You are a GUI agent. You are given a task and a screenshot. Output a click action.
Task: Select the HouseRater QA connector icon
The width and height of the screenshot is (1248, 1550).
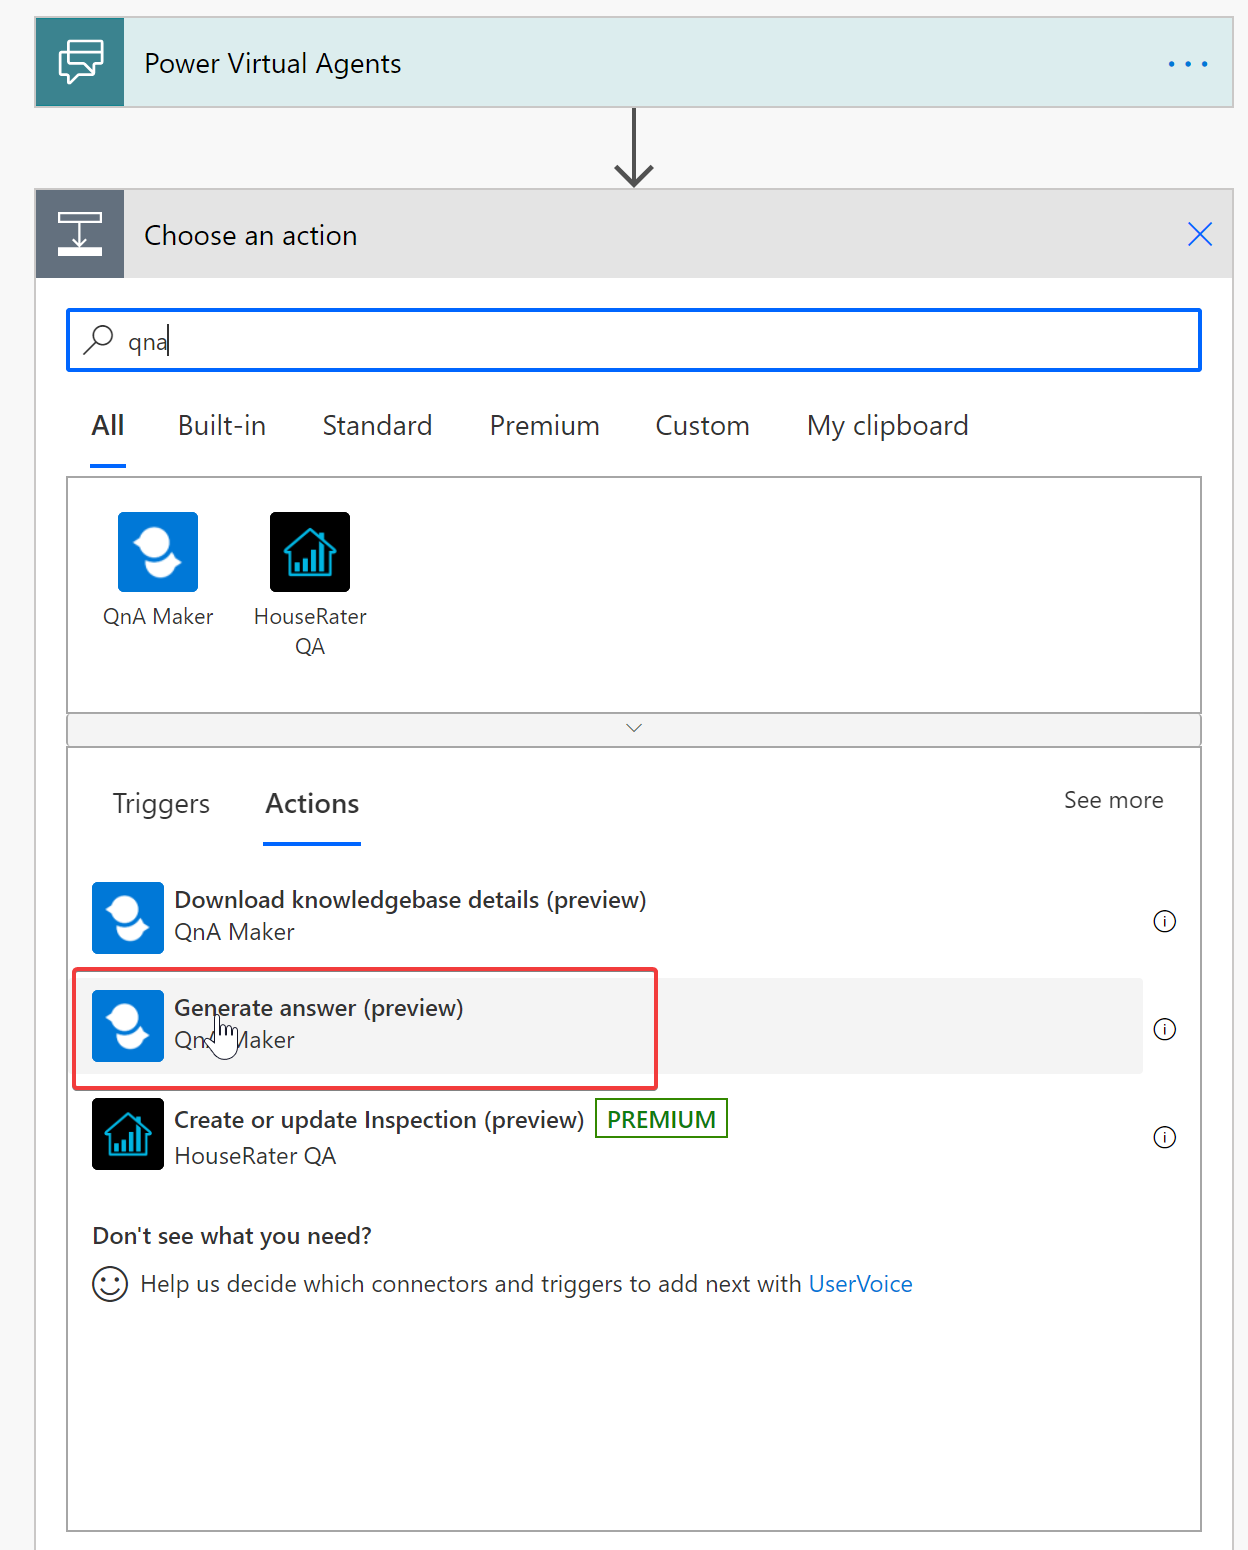pos(310,552)
